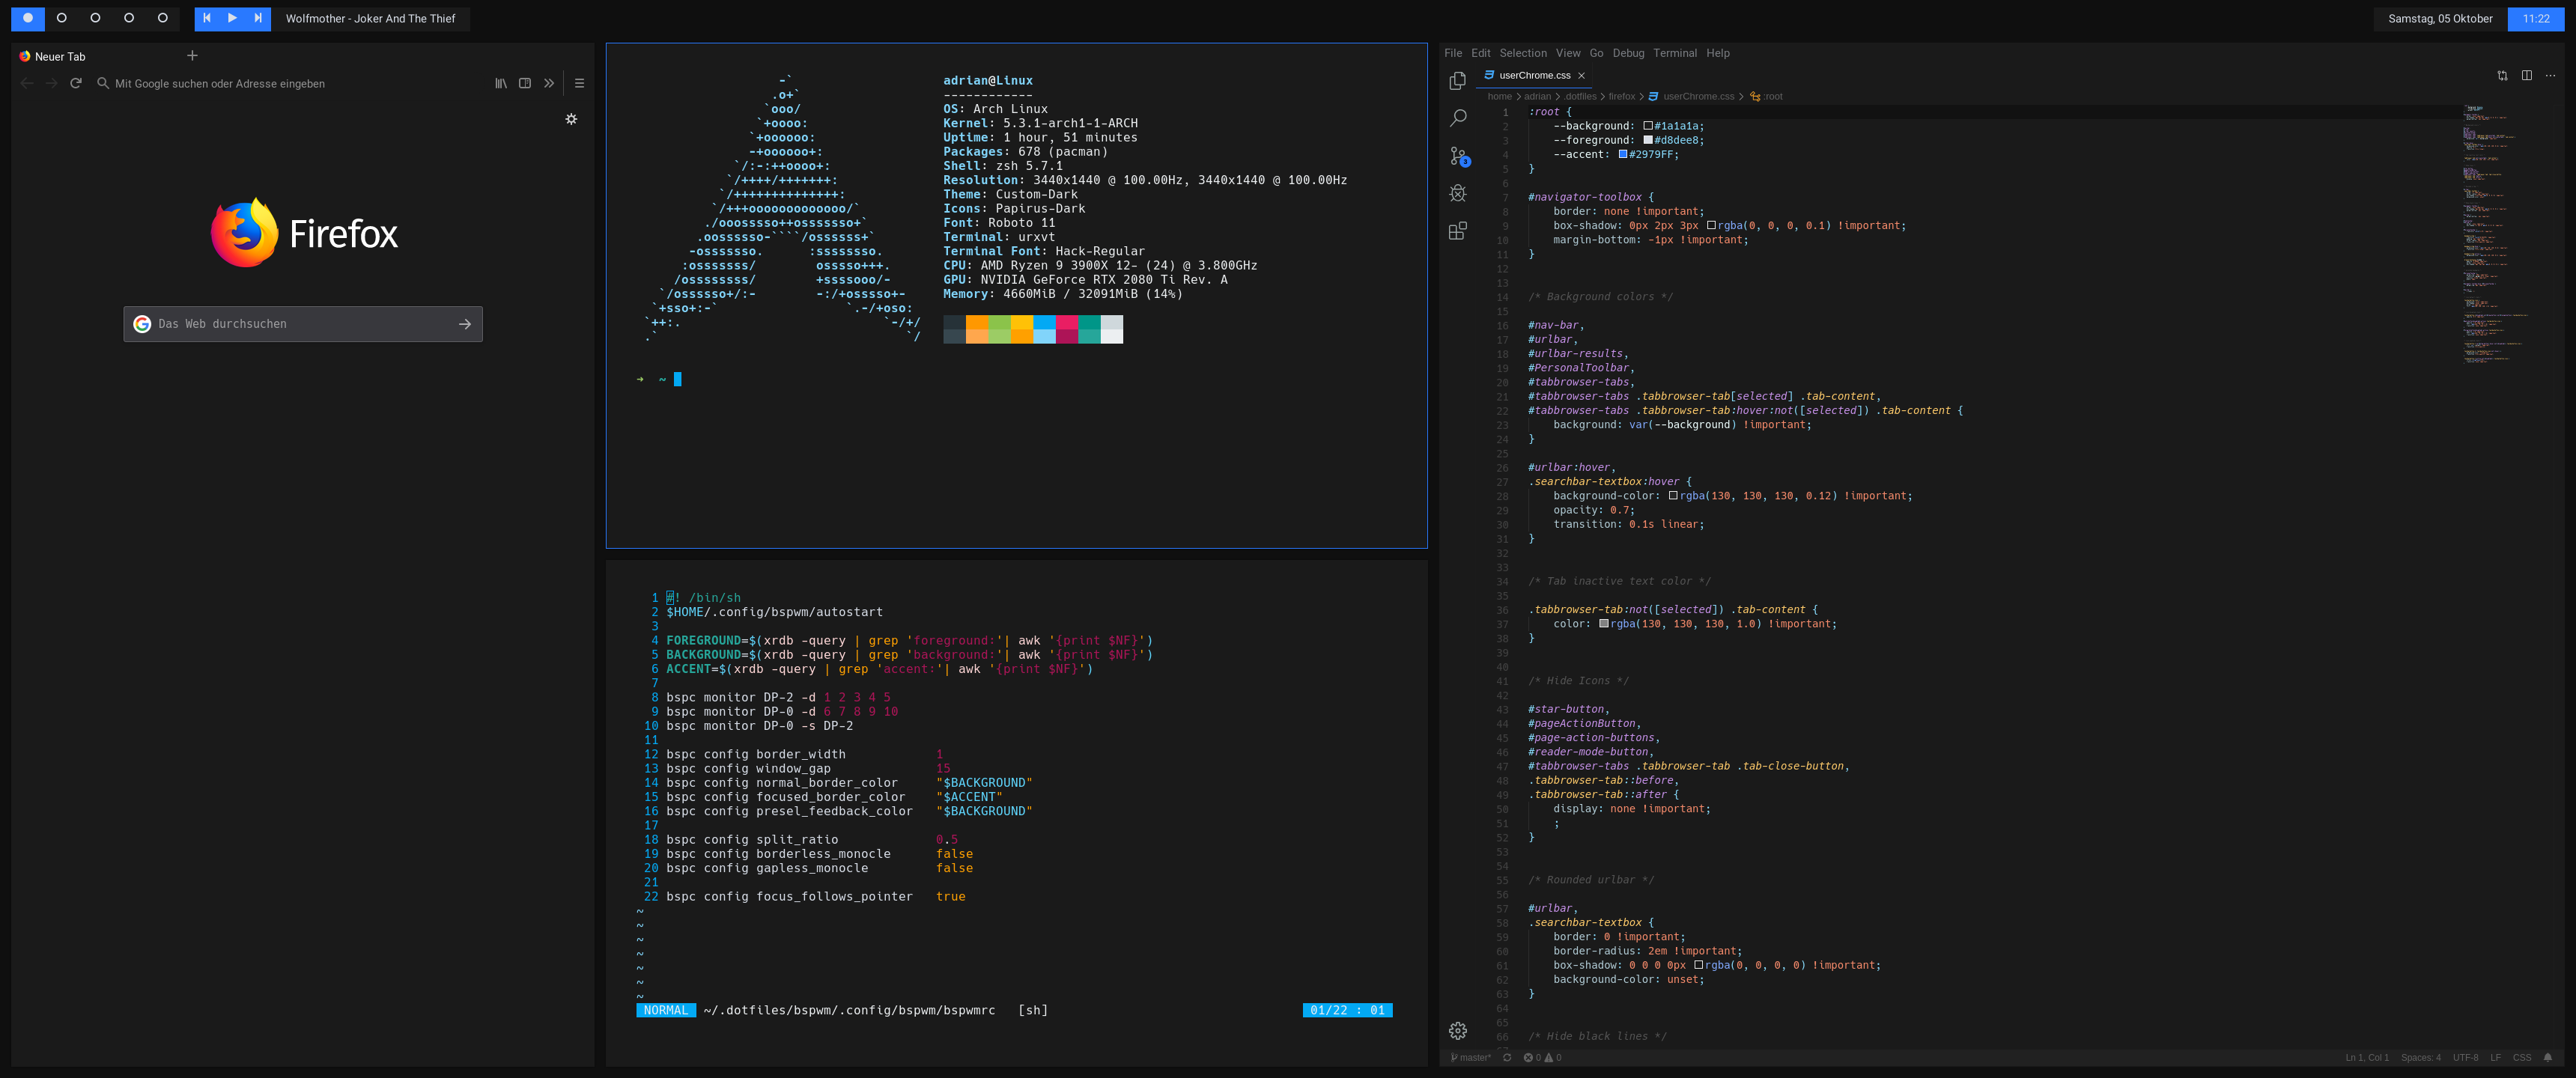
Task: Open Firefox library icon in toolbar
Action: (x=501, y=84)
